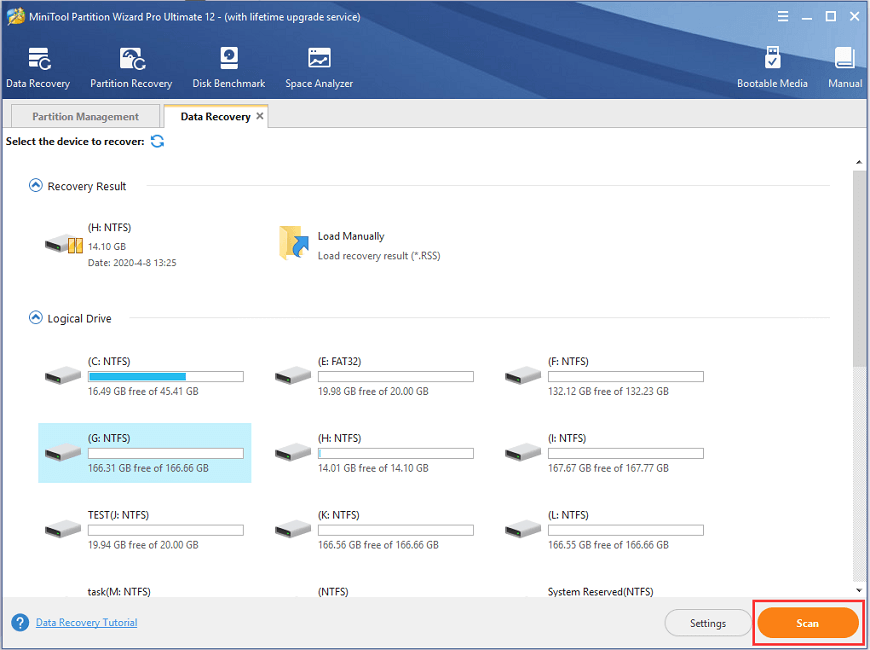The width and height of the screenshot is (870, 650).
Task: Click the (G: NTFS) label
Action: tap(109, 439)
